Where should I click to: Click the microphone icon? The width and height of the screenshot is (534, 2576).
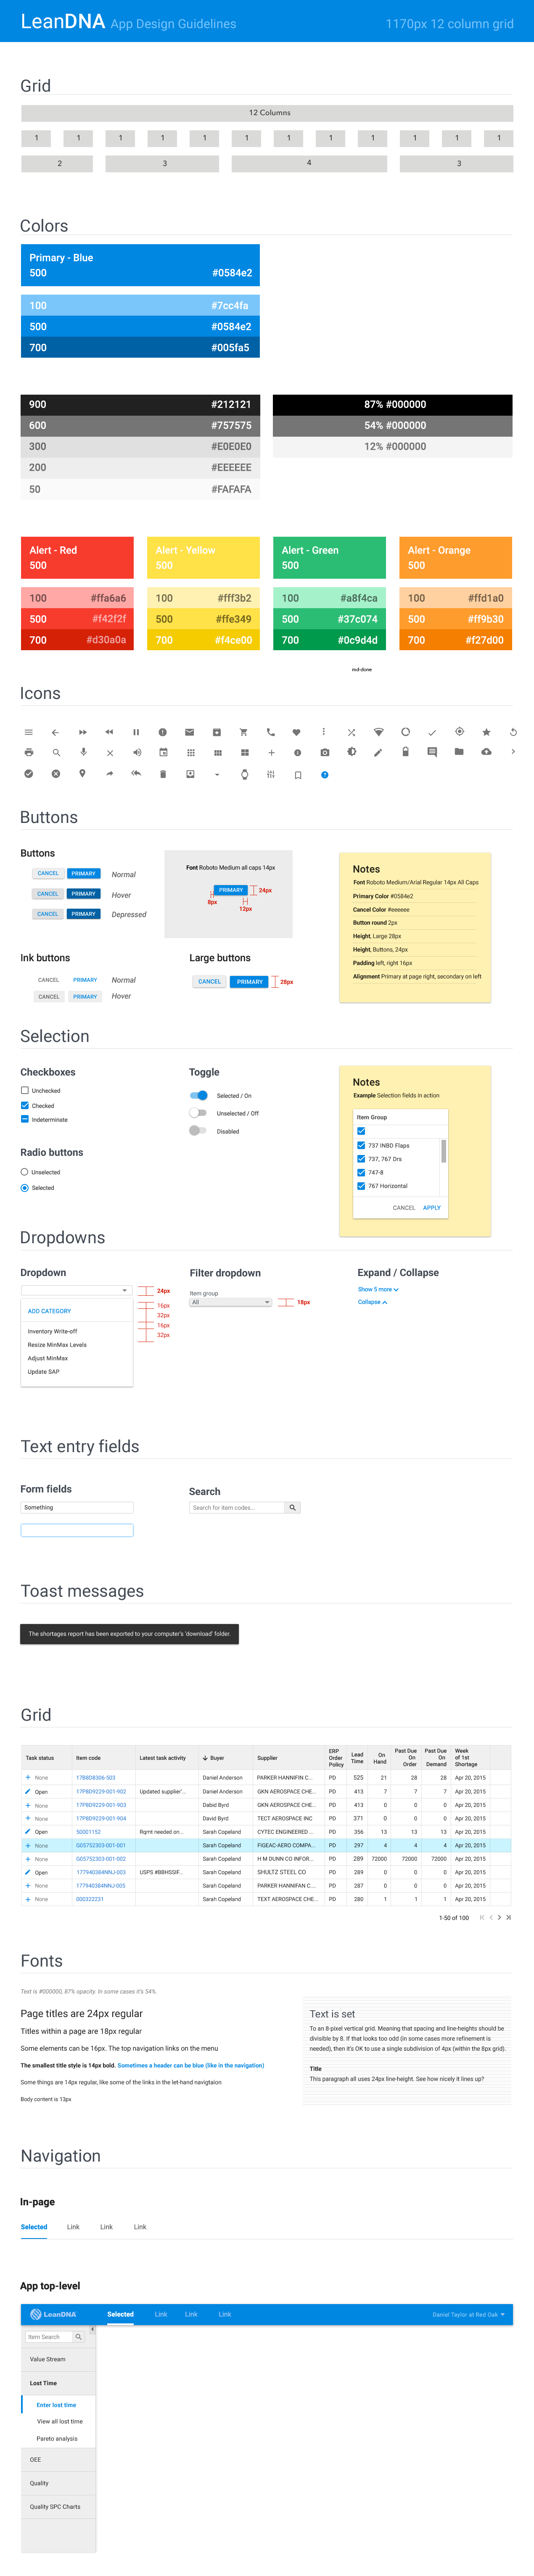(83, 752)
